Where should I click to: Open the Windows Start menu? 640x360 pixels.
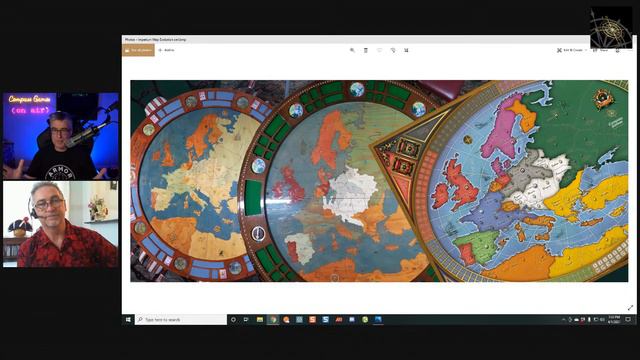click(x=128, y=320)
